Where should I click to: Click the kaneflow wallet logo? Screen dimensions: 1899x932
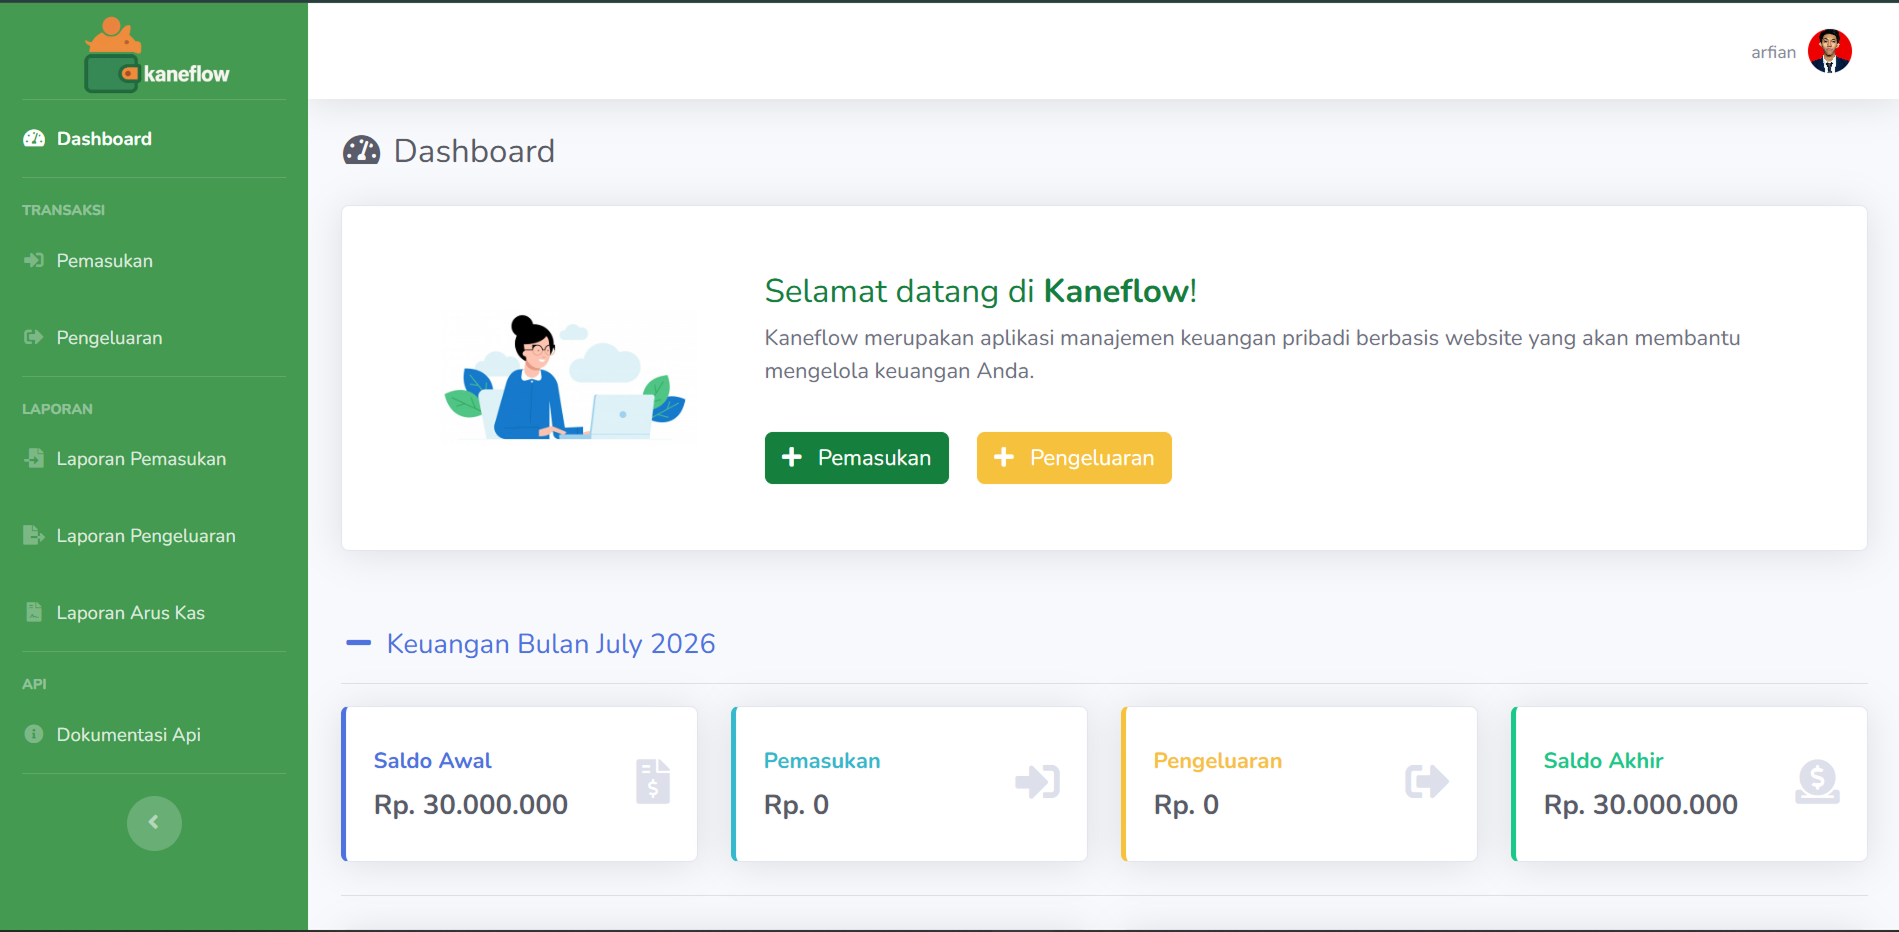[x=156, y=55]
